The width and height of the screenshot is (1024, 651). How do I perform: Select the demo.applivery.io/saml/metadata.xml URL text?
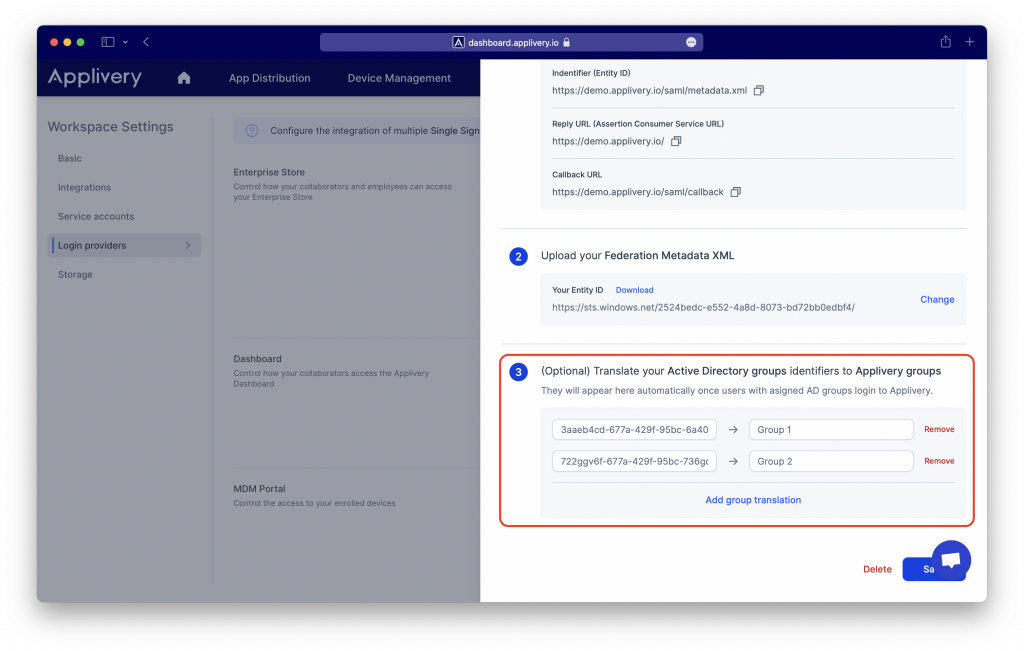(649, 90)
